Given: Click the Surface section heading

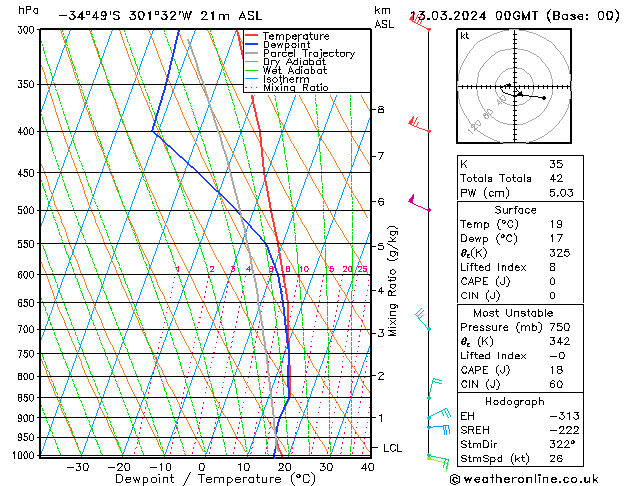Looking at the screenshot, I should [x=515, y=210].
